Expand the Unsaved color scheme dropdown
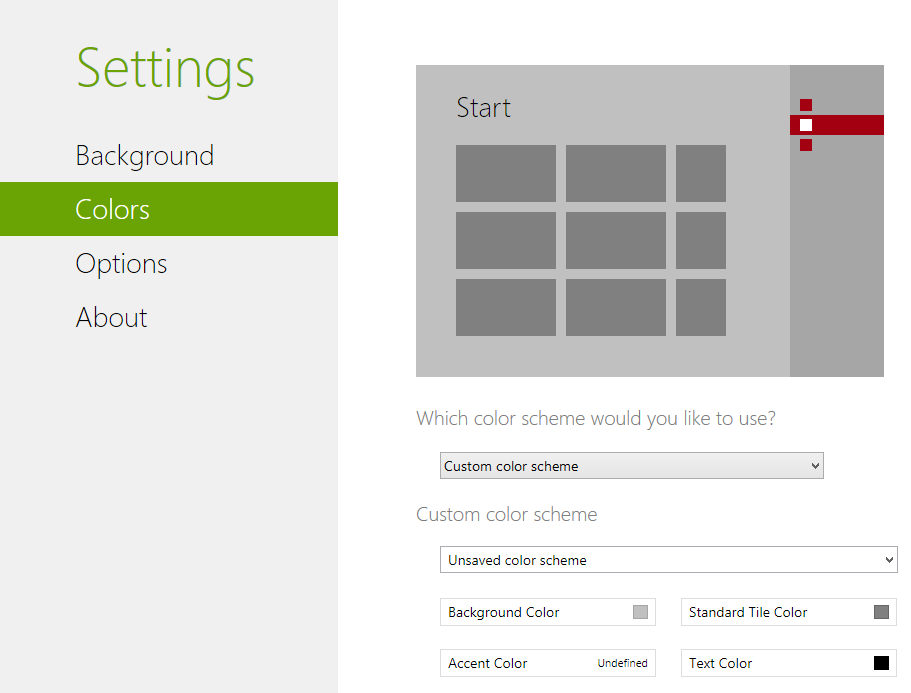The image size is (911, 693). tap(668, 559)
